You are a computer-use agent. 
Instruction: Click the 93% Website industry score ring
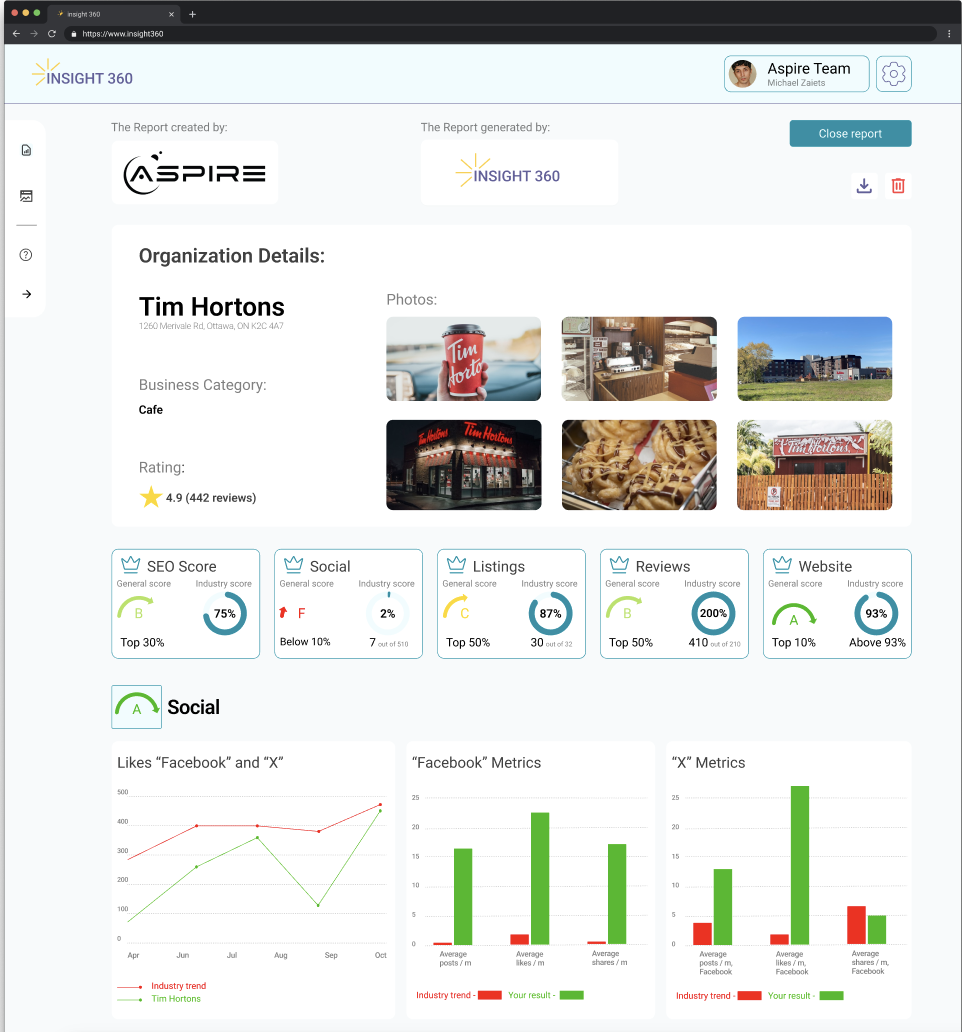pos(876,613)
